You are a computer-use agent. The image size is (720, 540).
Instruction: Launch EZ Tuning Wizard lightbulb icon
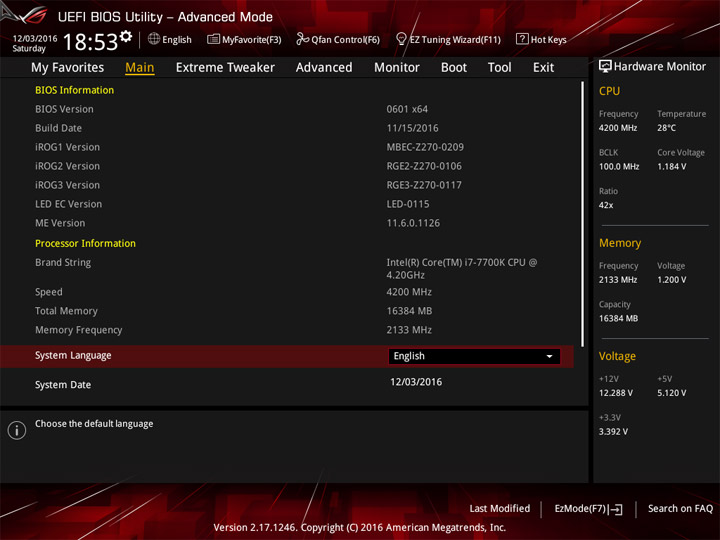click(x=401, y=39)
